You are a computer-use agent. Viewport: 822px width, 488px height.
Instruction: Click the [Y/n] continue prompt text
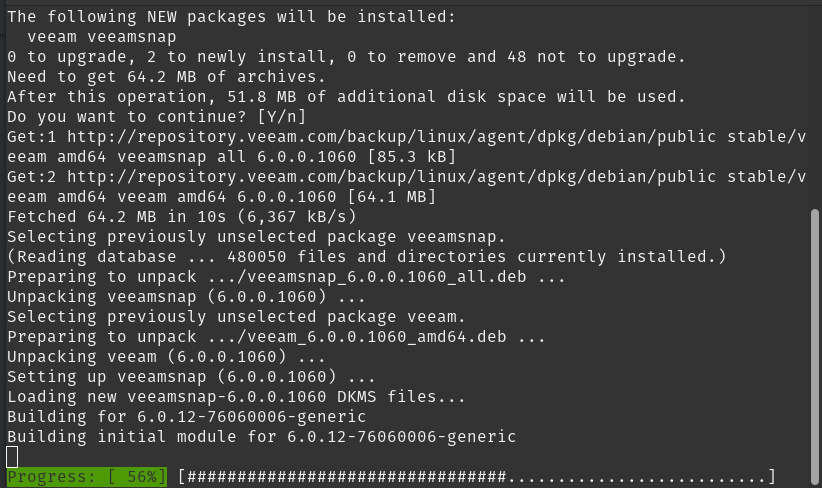coord(282,117)
